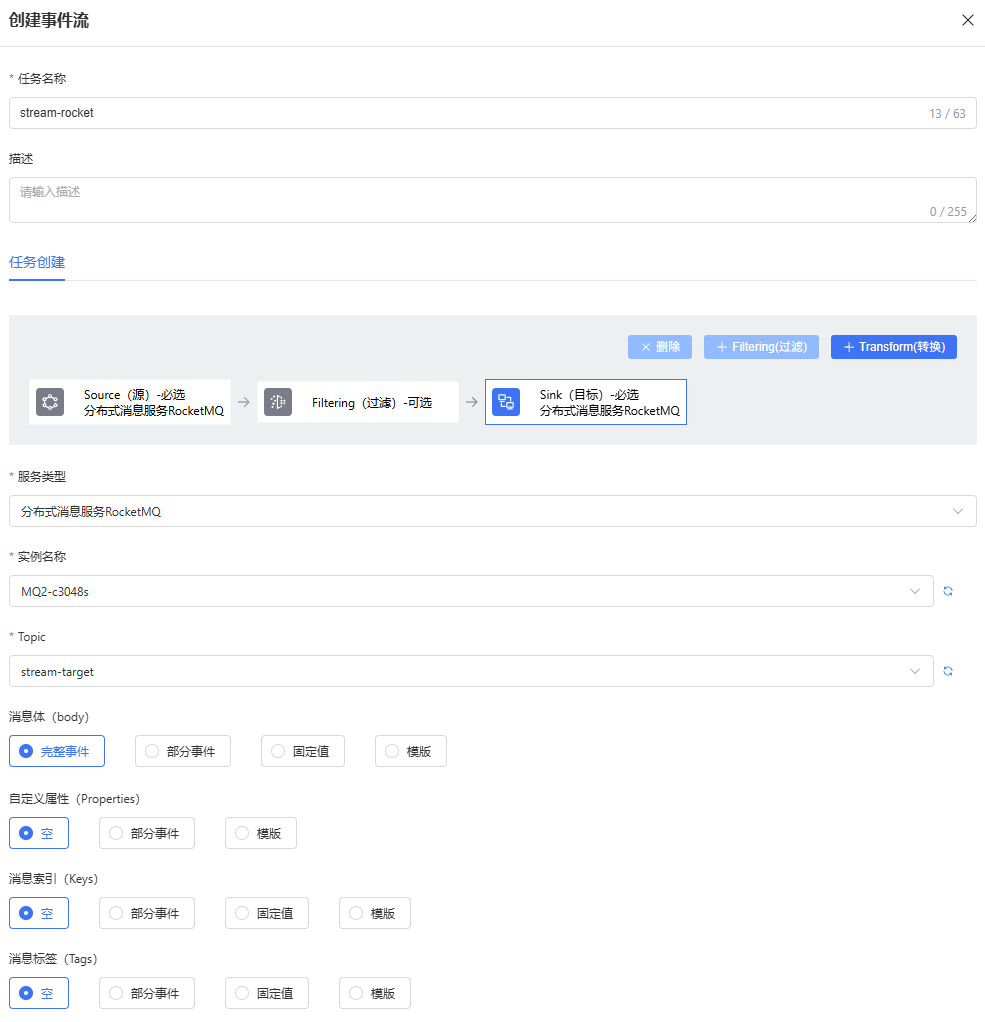This screenshot has height=1022, width=985.
Task: Select the Source (源) node card
Action: 130,402
